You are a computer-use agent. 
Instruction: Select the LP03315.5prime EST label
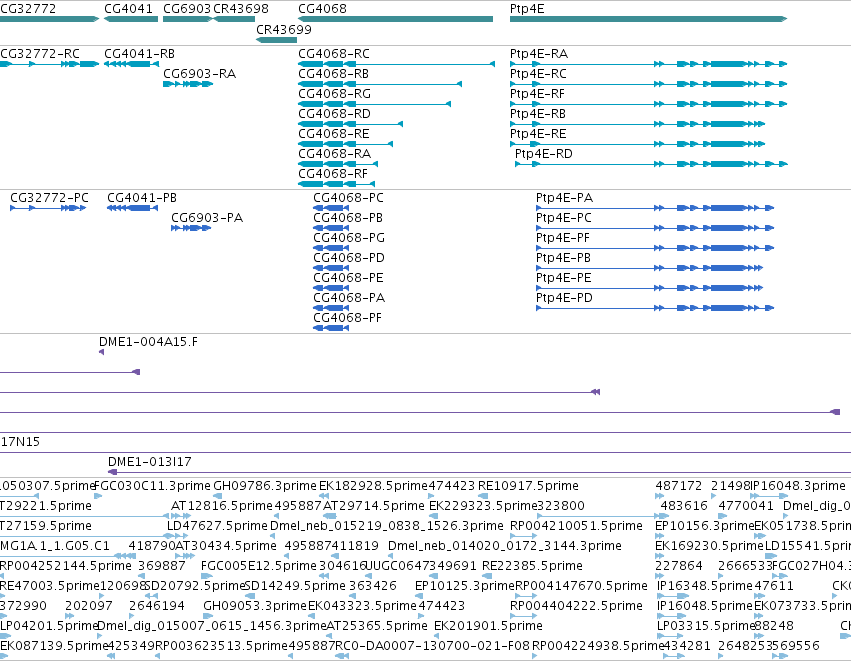706,626
